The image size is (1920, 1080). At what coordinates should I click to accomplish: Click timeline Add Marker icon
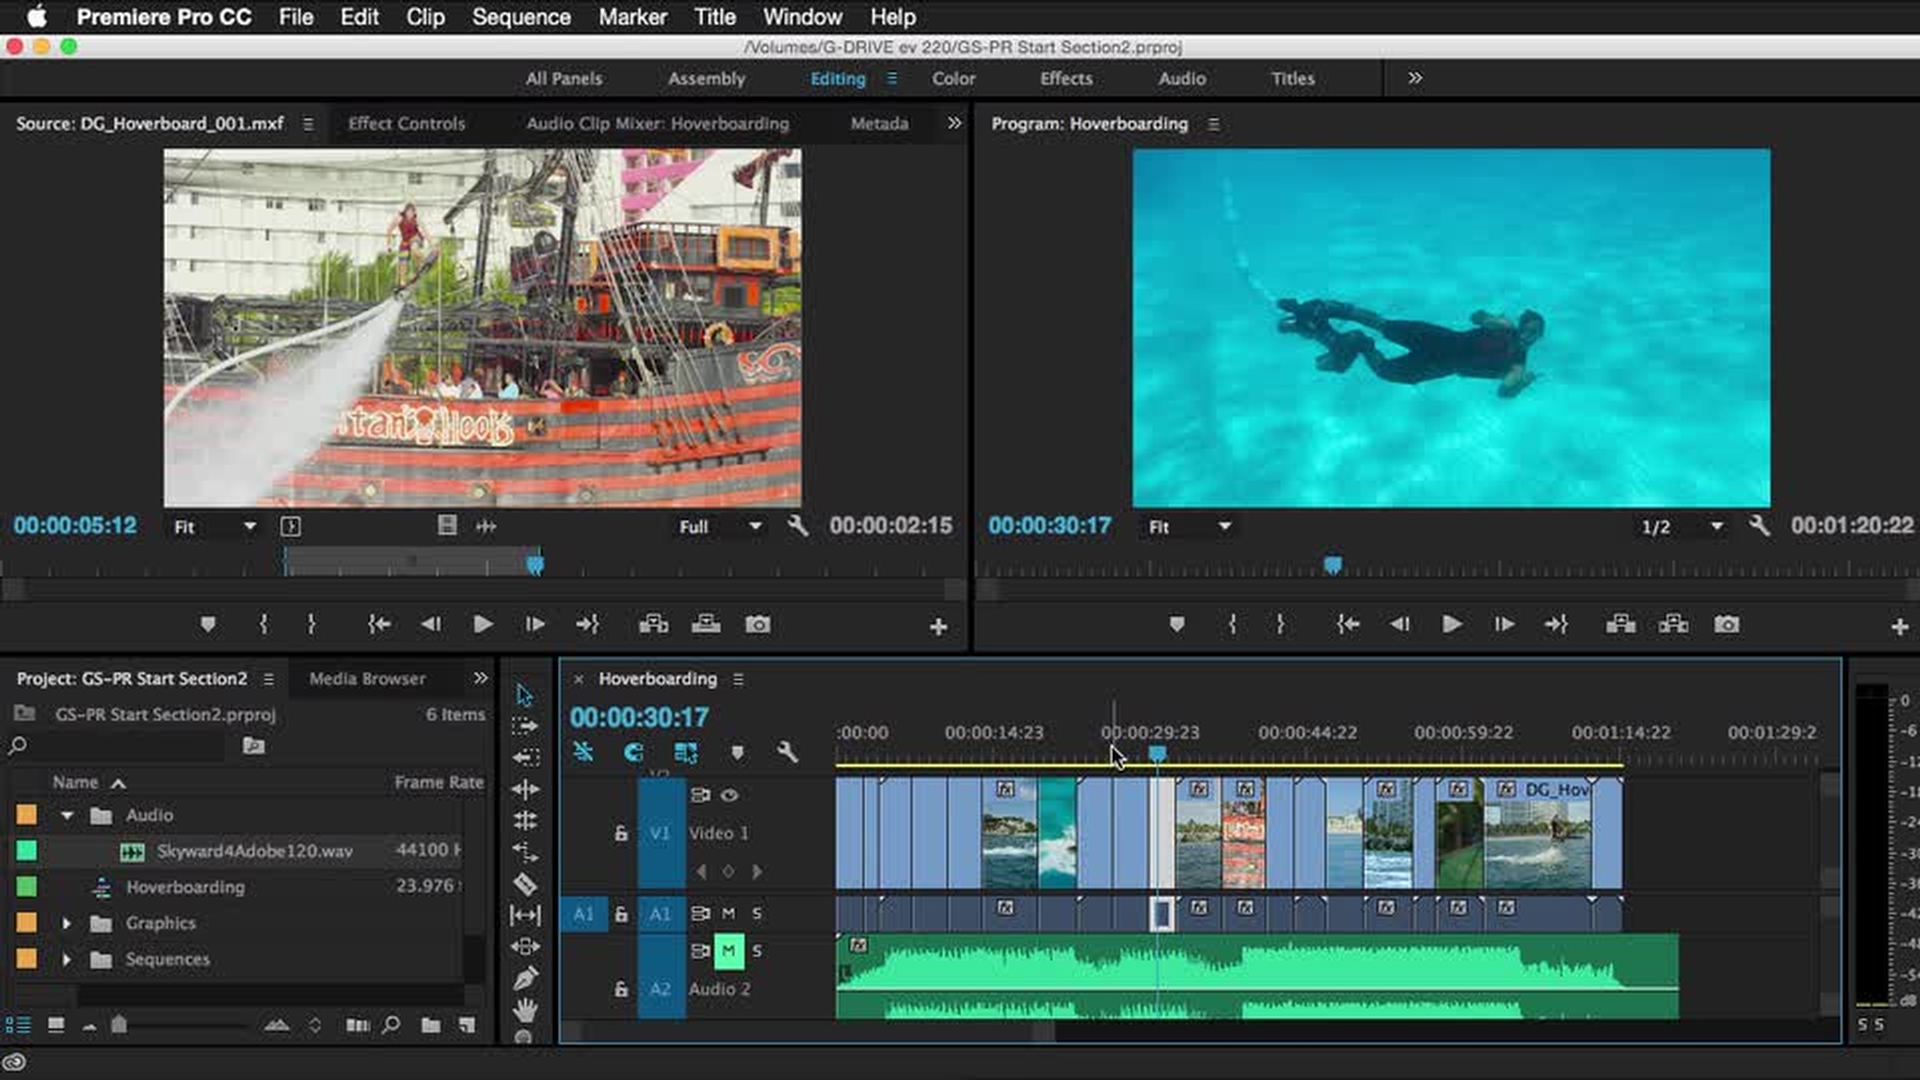(737, 752)
